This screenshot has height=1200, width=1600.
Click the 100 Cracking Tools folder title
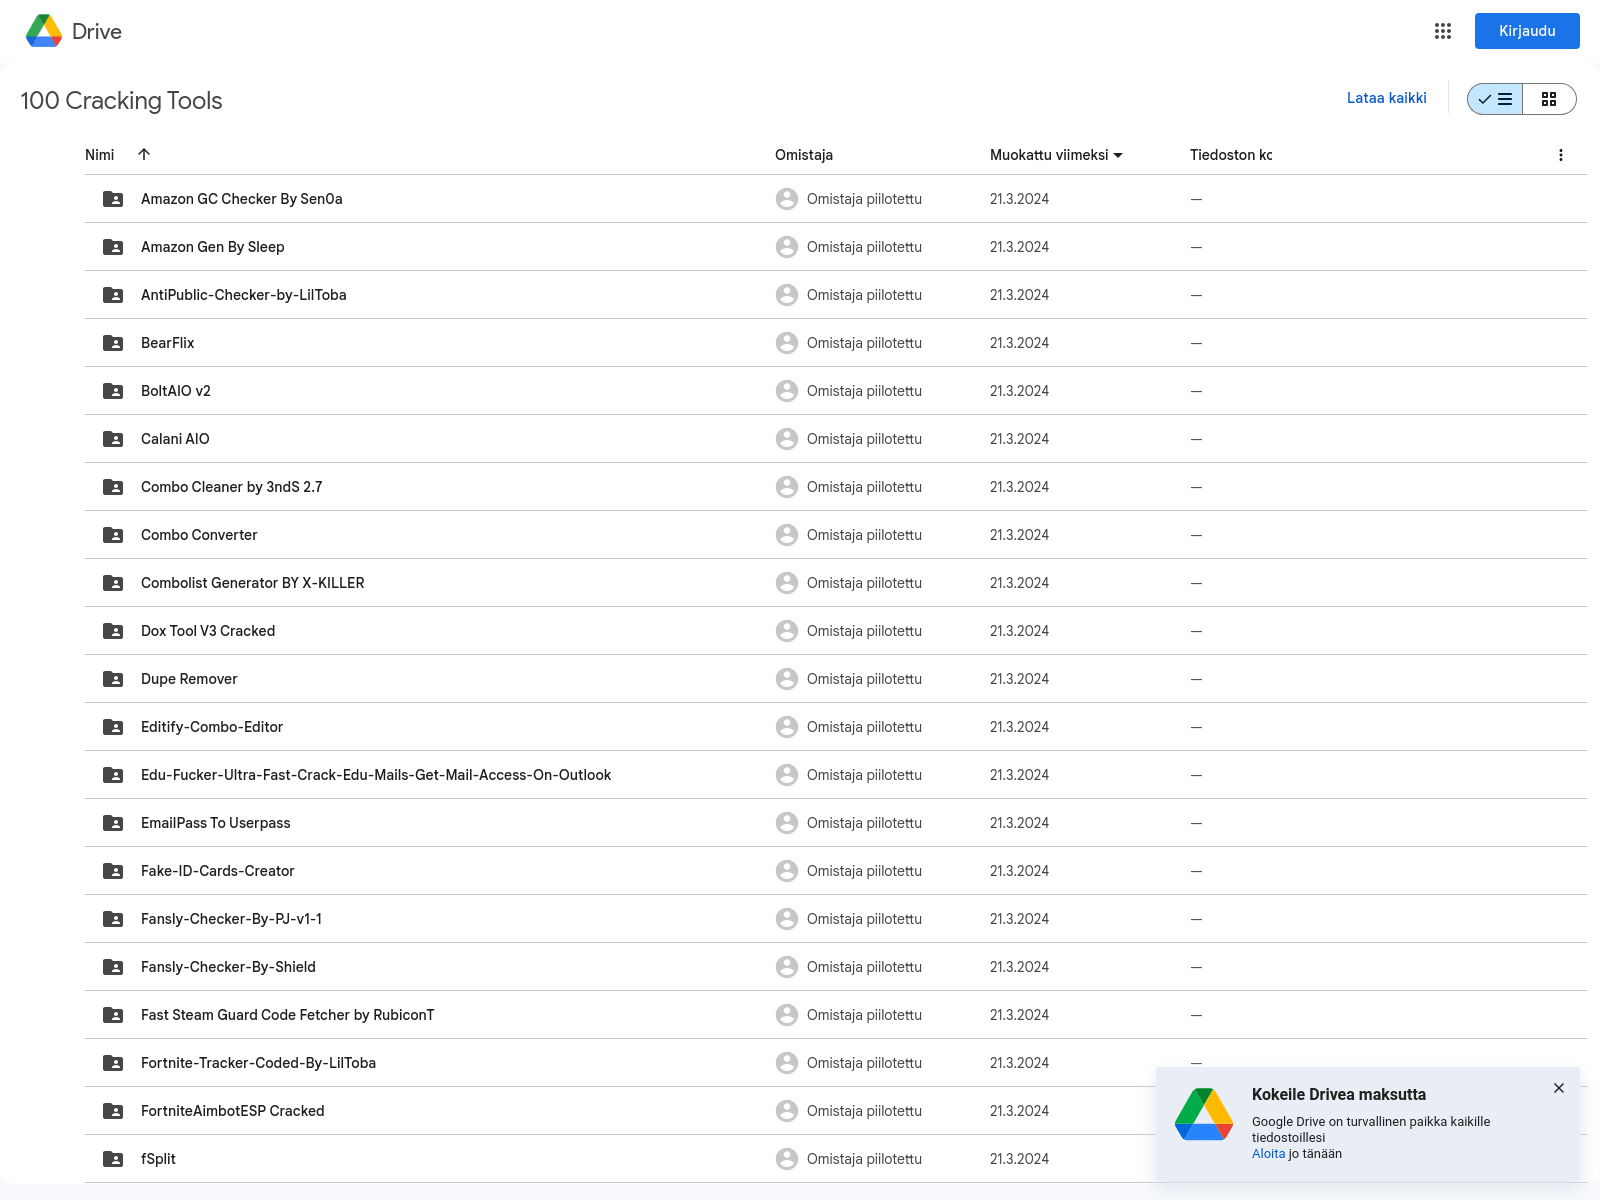[x=121, y=101]
